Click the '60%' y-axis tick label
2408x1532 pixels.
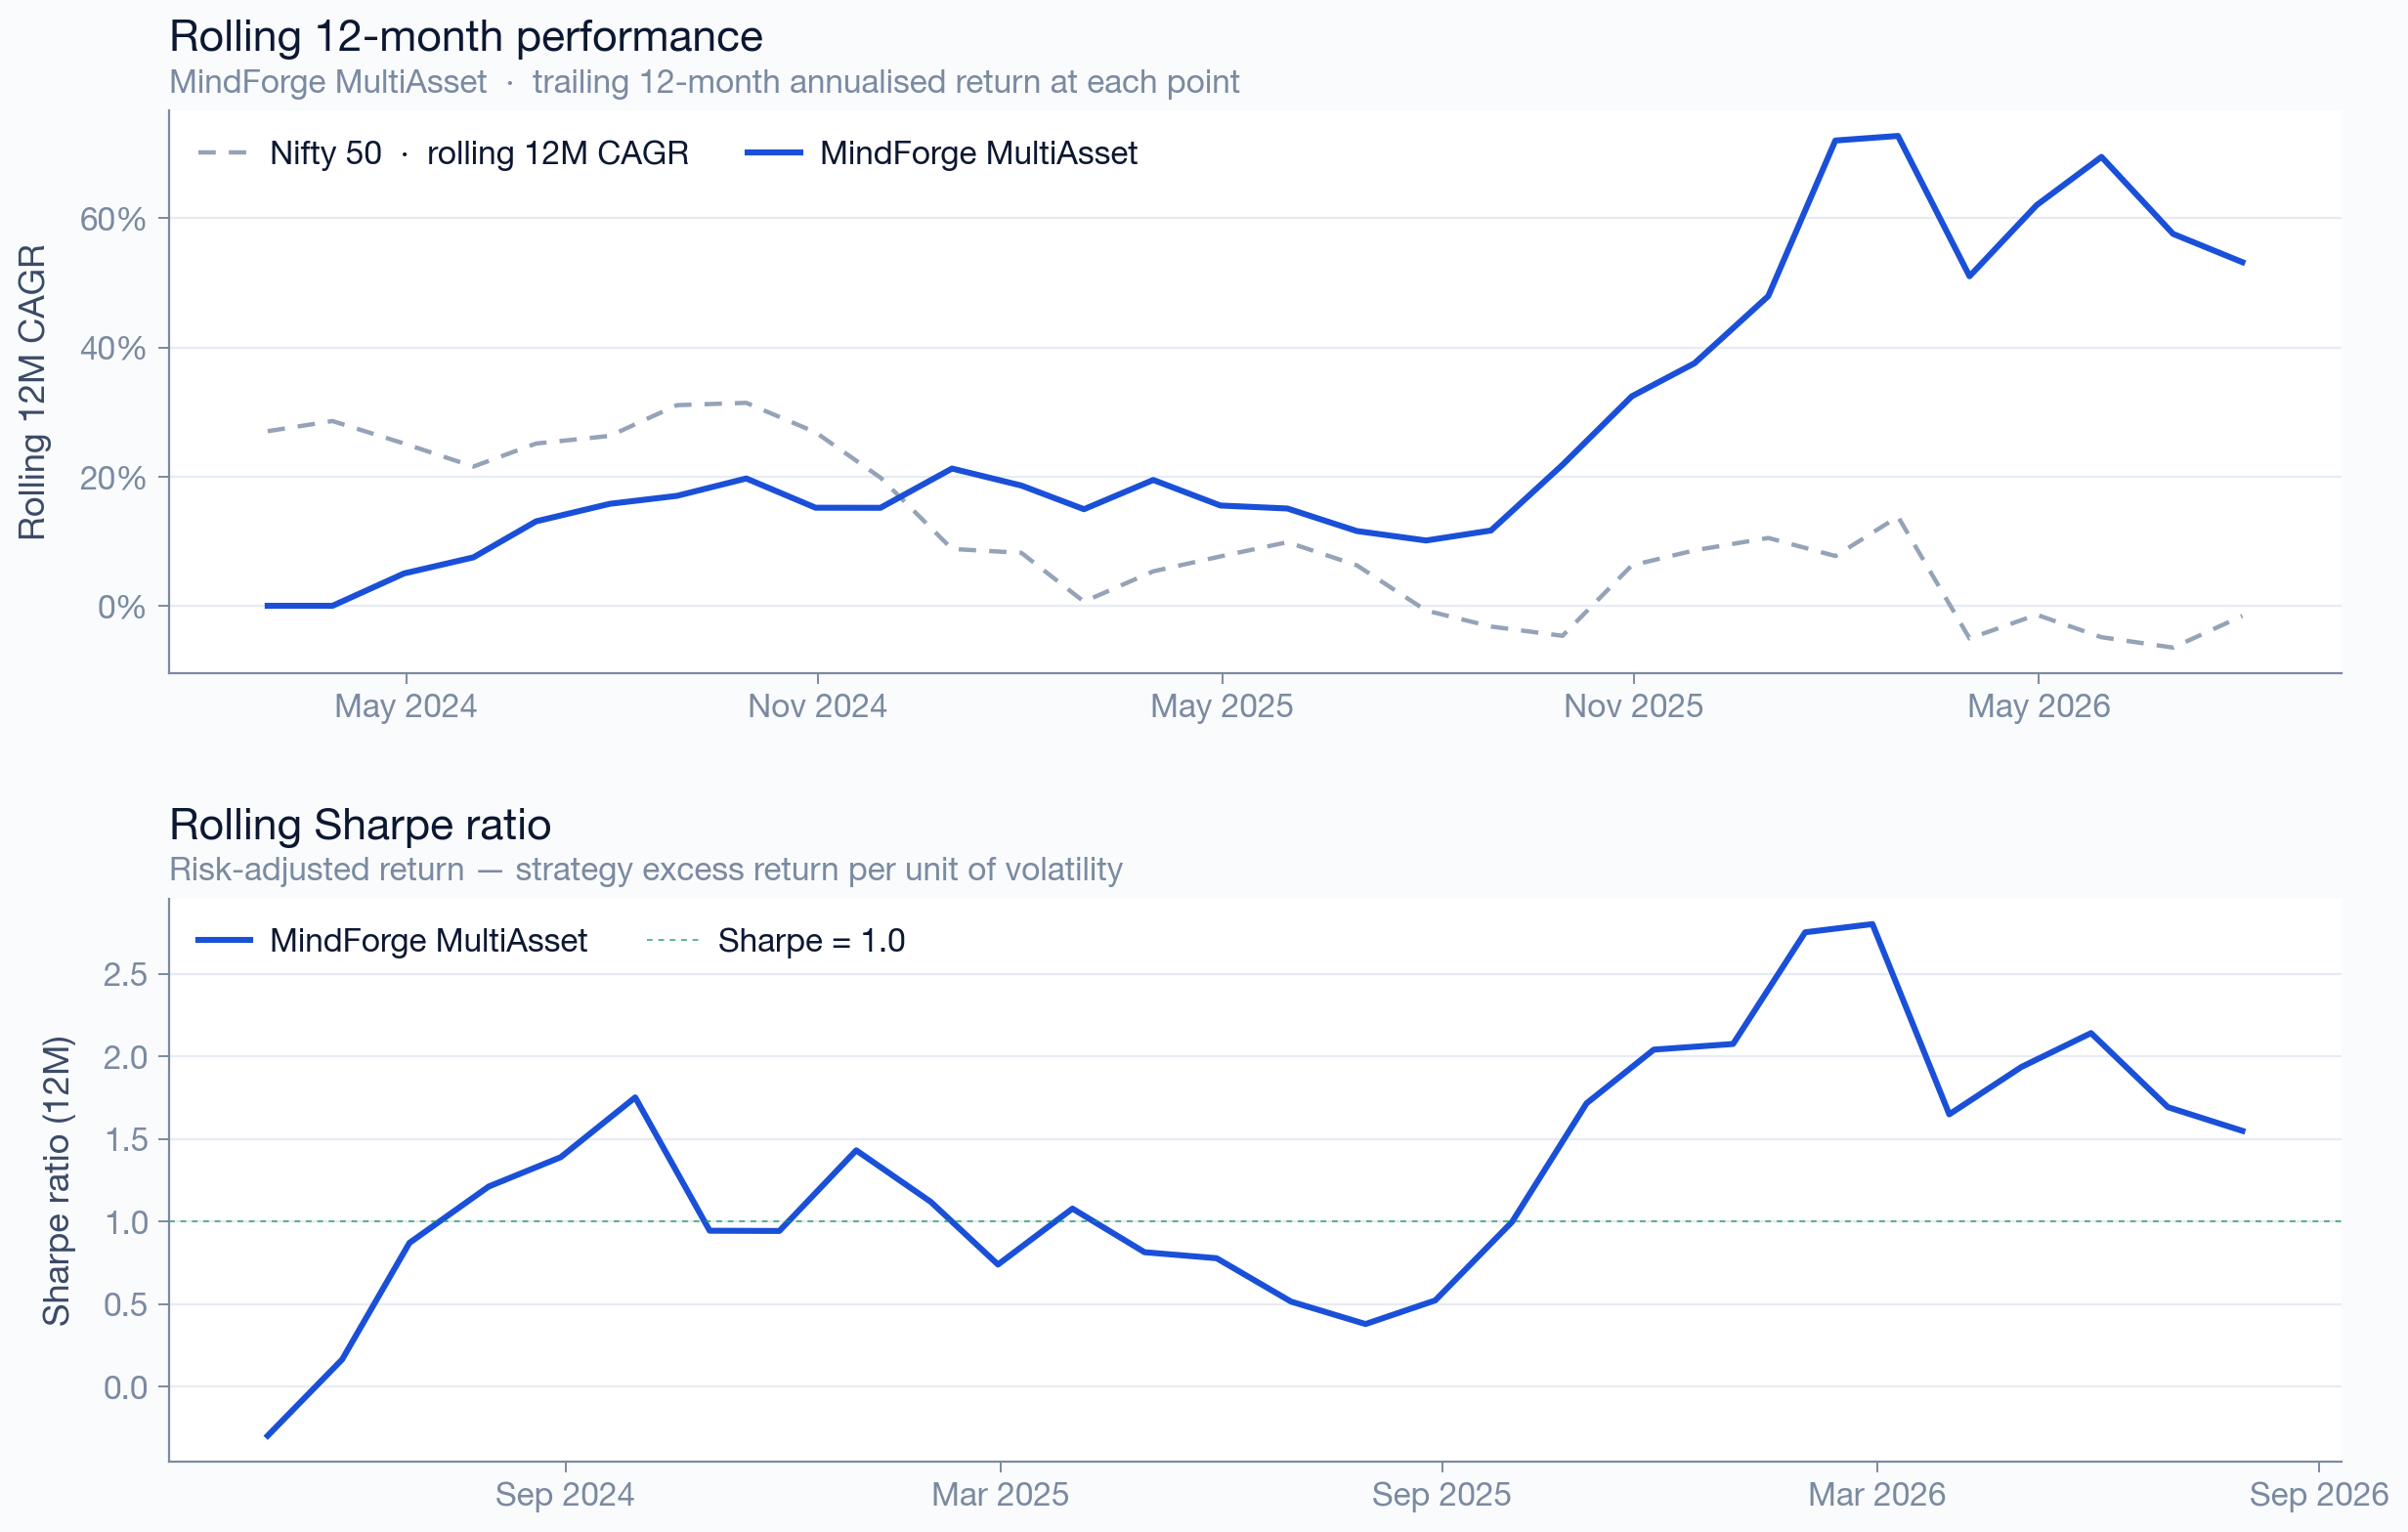pyautogui.click(x=113, y=219)
